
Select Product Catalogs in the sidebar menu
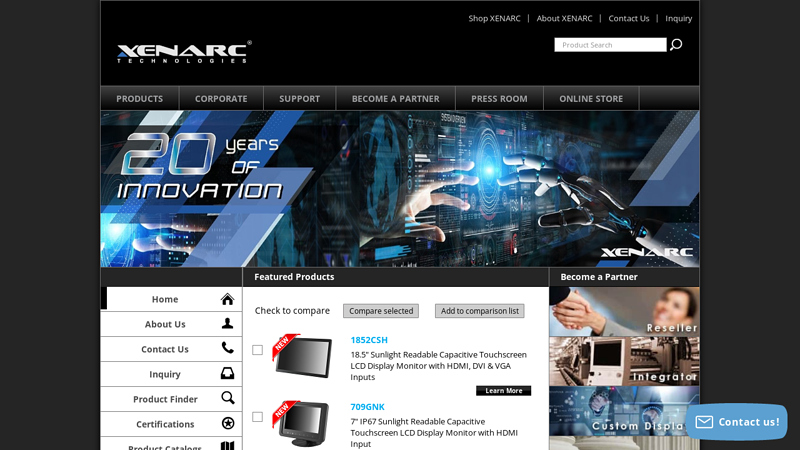click(x=171, y=444)
